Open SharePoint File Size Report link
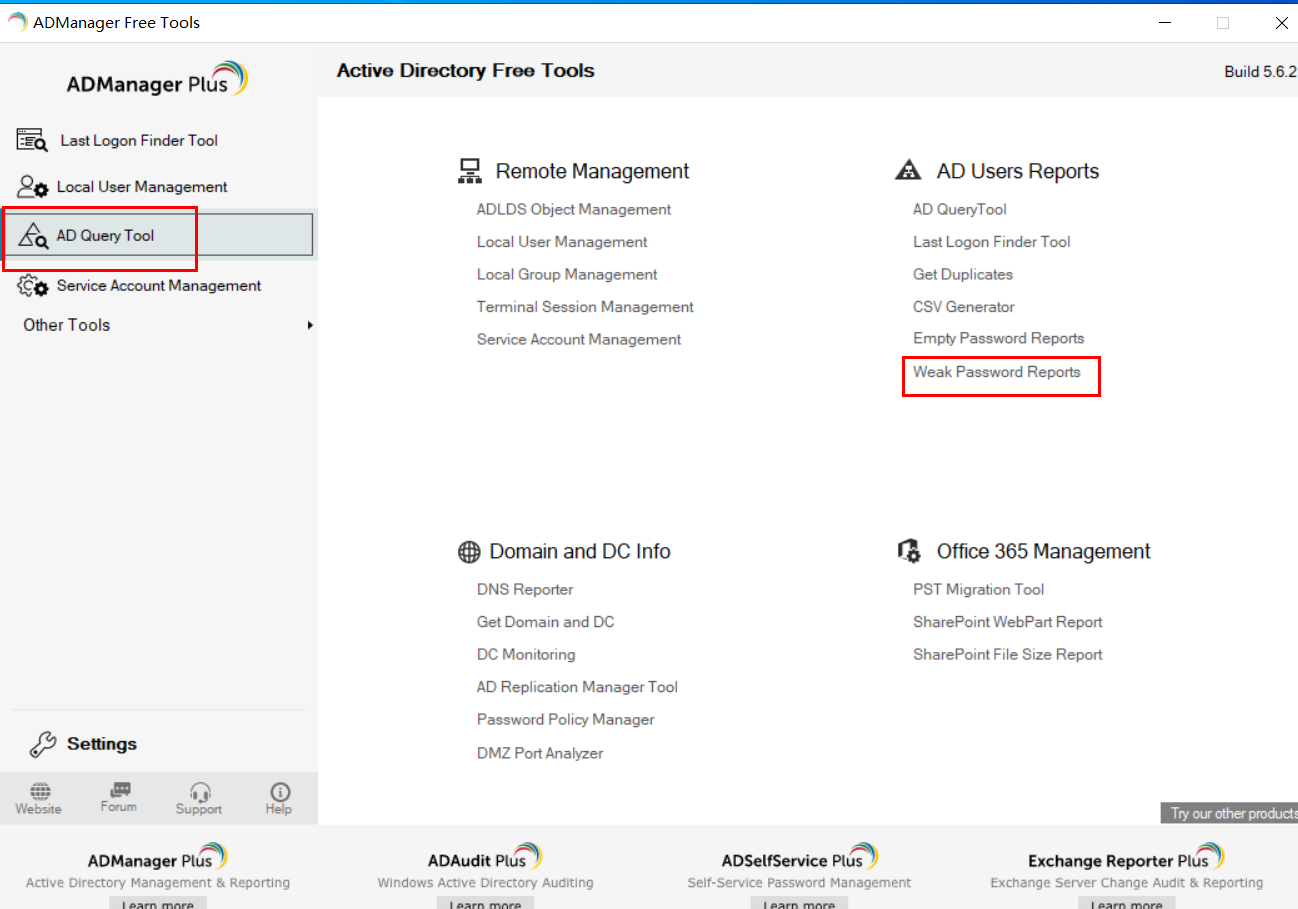 click(1008, 654)
